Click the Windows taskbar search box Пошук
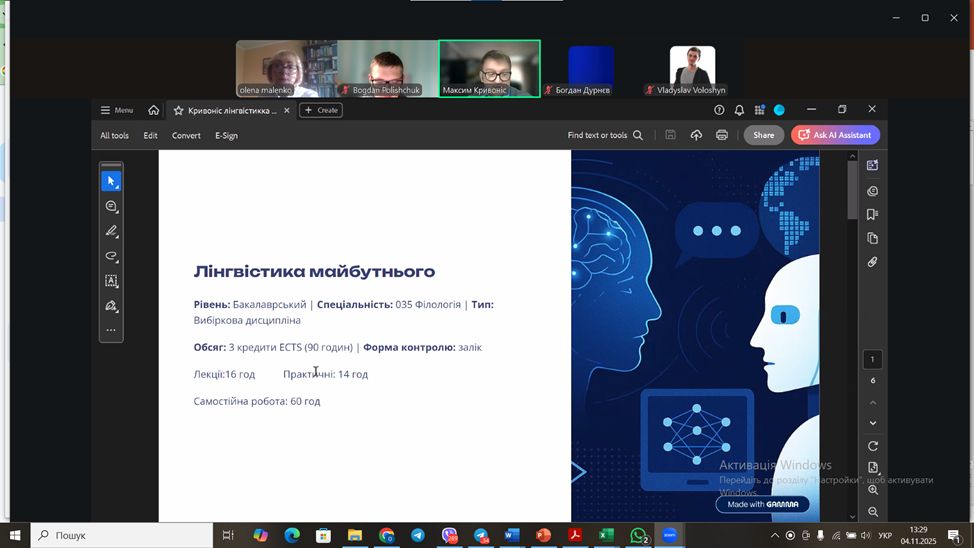Screen dimensions: 974x548 click(122, 536)
